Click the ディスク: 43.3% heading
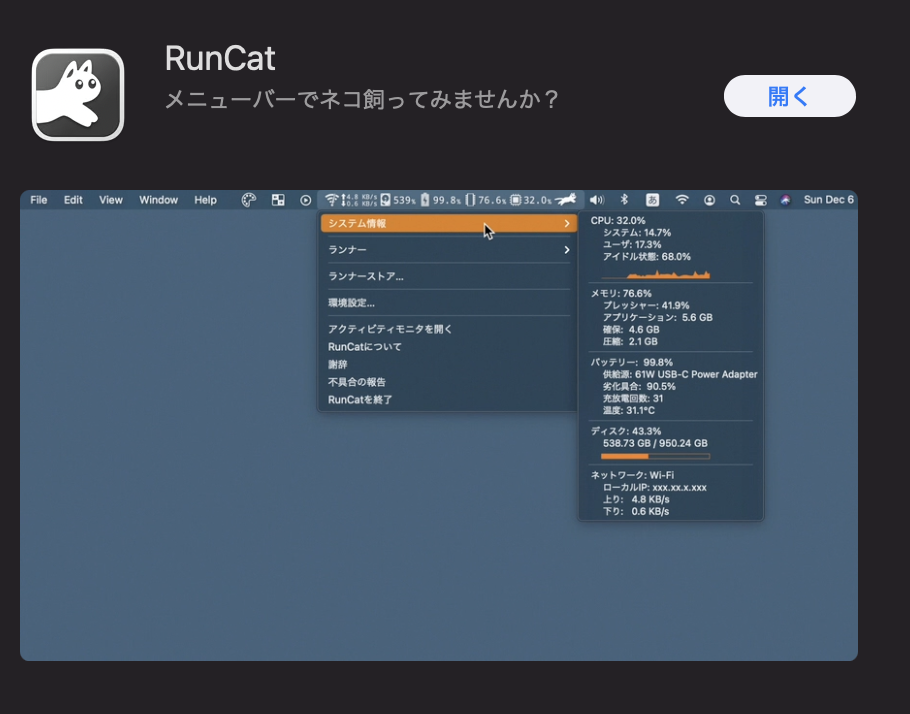The image size is (910, 714). click(626, 431)
